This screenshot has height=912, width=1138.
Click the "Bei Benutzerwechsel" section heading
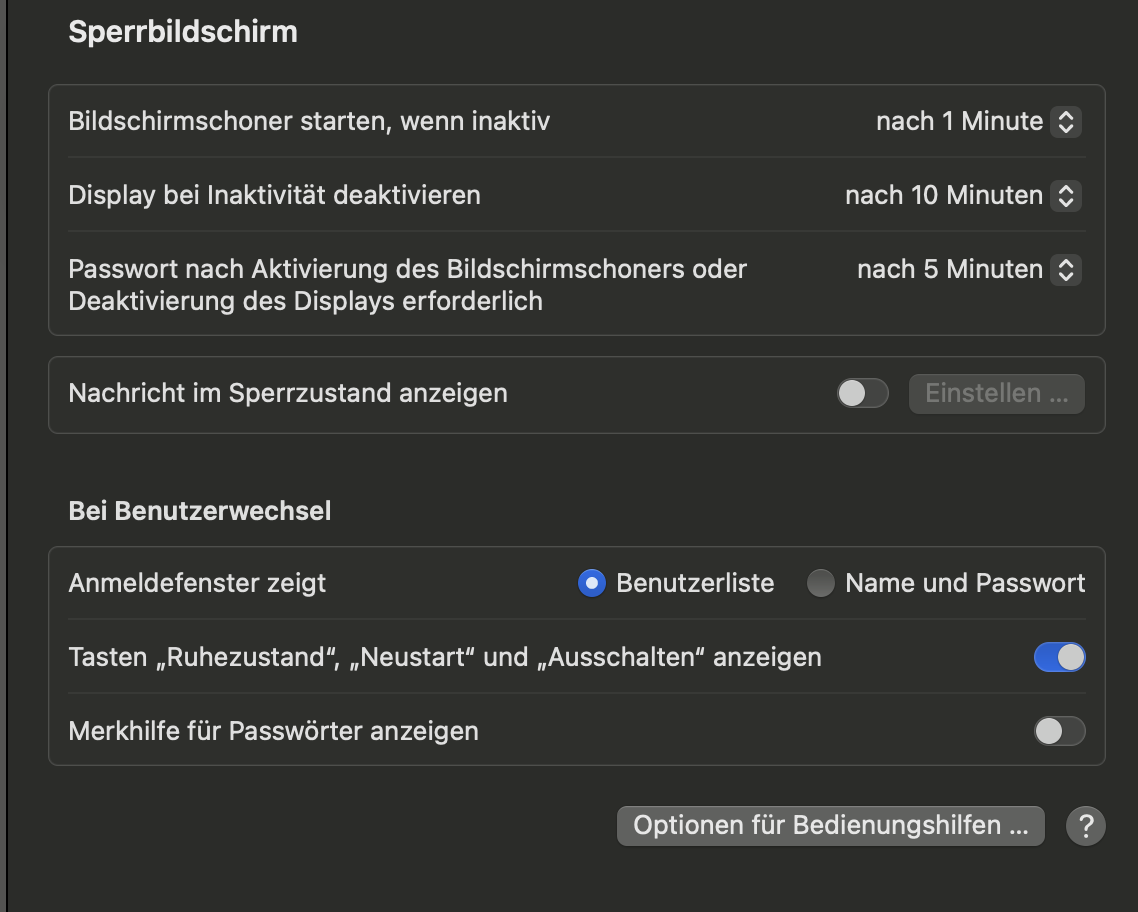[x=200, y=511]
